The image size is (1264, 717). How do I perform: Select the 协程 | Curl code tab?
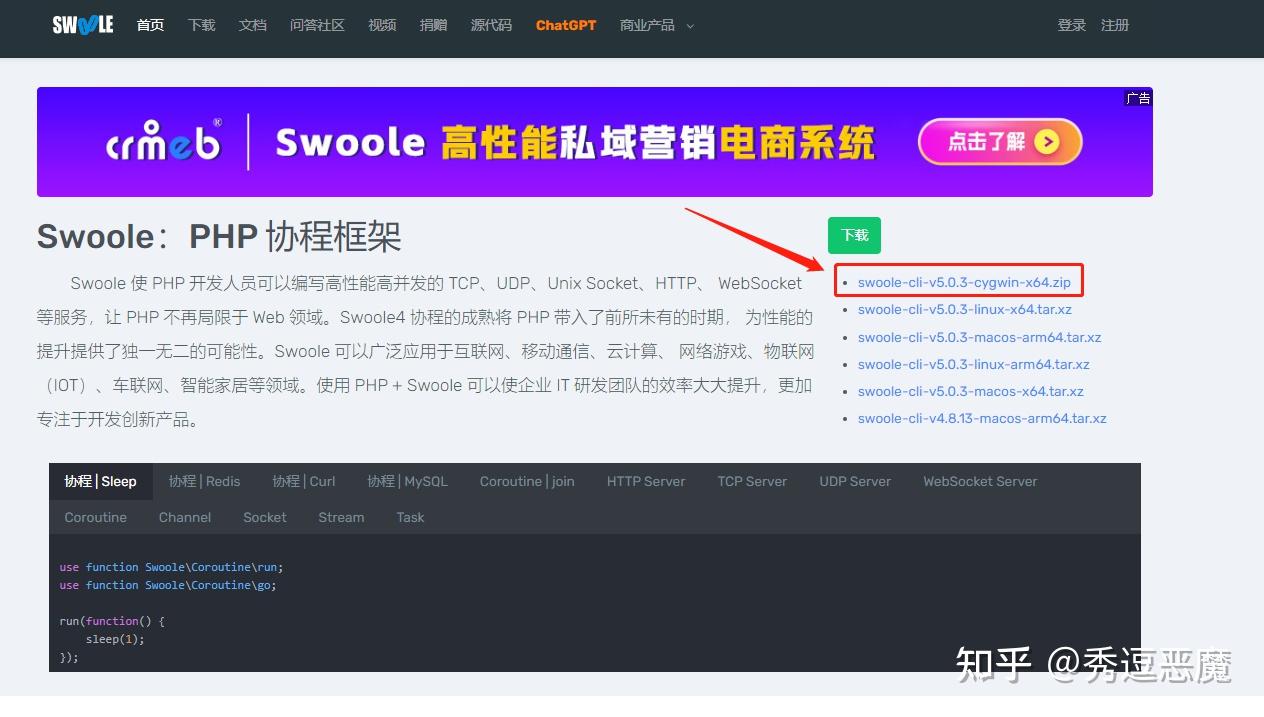[304, 481]
